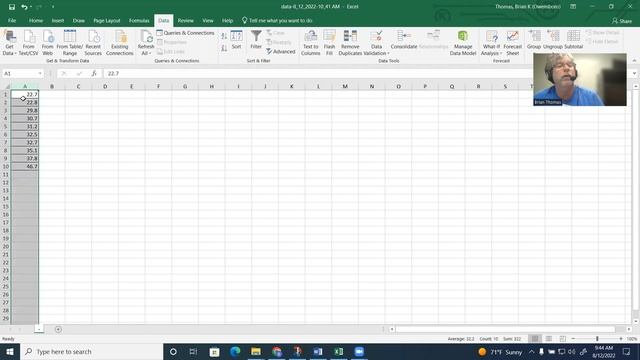Open the Help tab
This screenshot has width=640, height=360.
227,20
